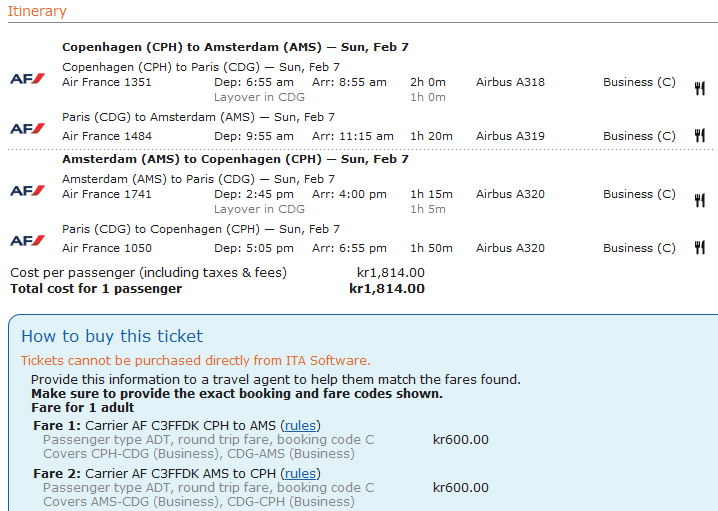This screenshot has height=511, width=718.
Task: Select the Amsterdam to Copenhagen trip header
Action: coord(235,159)
